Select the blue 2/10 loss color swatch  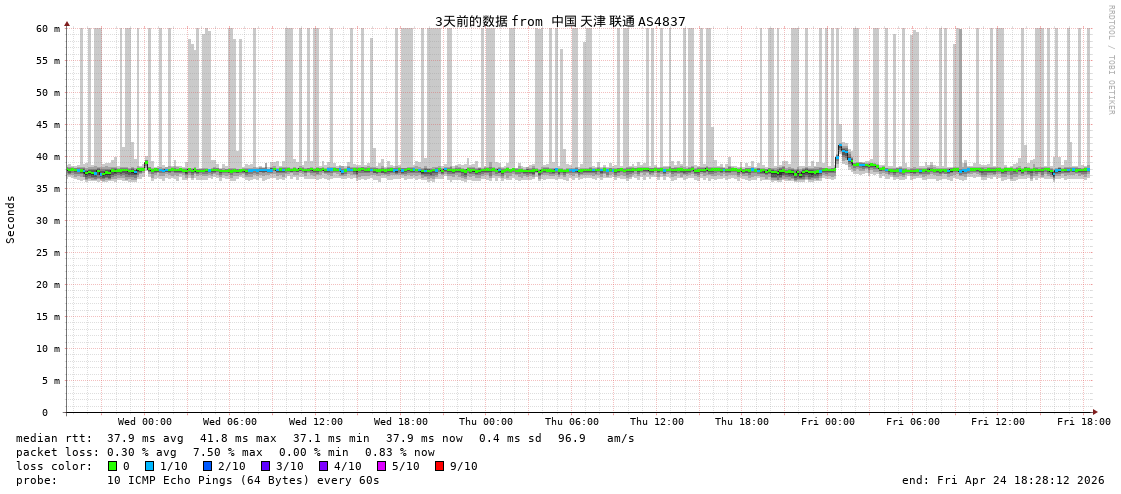pos(208,466)
